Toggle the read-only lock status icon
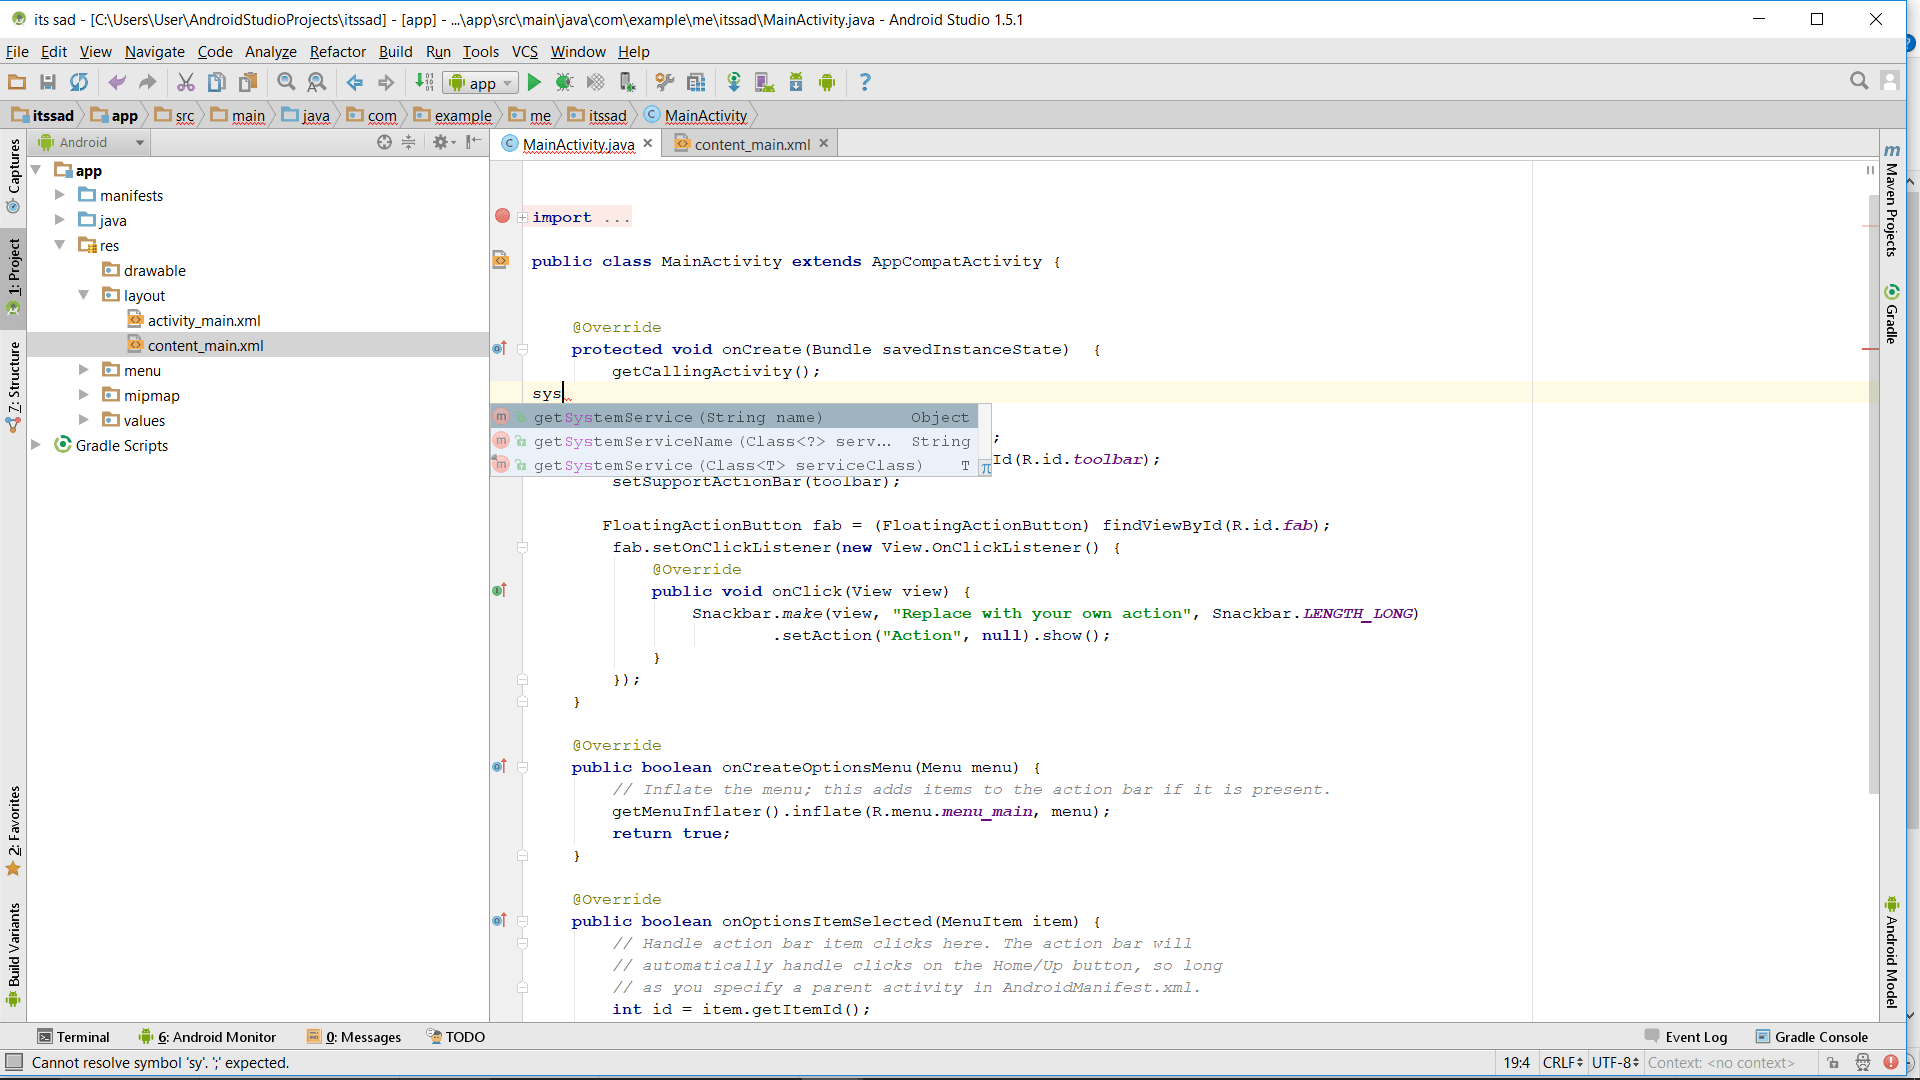1920x1080 pixels. (x=1832, y=1063)
